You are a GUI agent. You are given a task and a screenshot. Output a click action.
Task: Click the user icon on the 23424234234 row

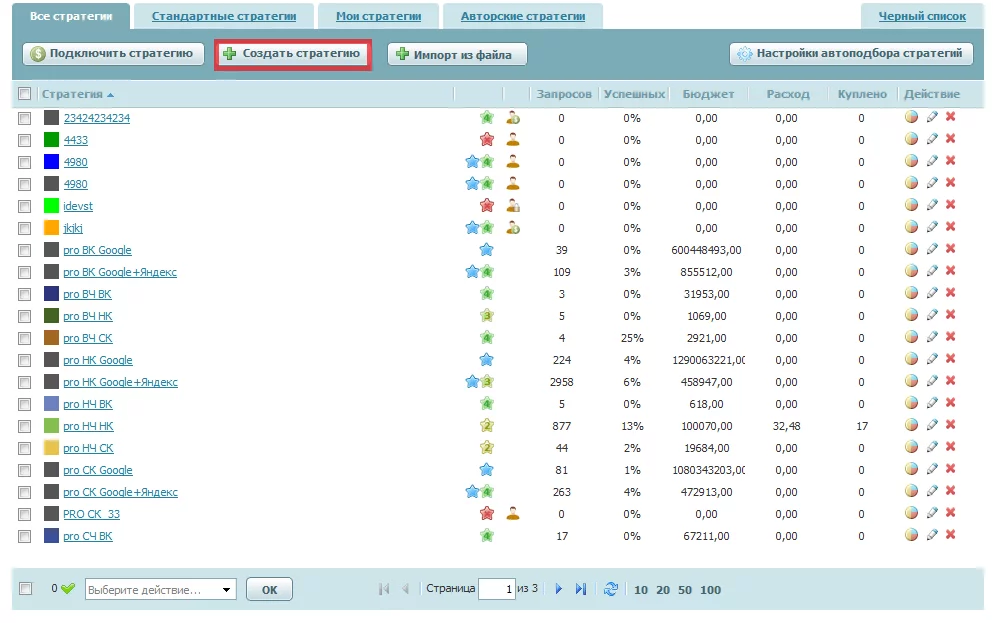coord(513,117)
